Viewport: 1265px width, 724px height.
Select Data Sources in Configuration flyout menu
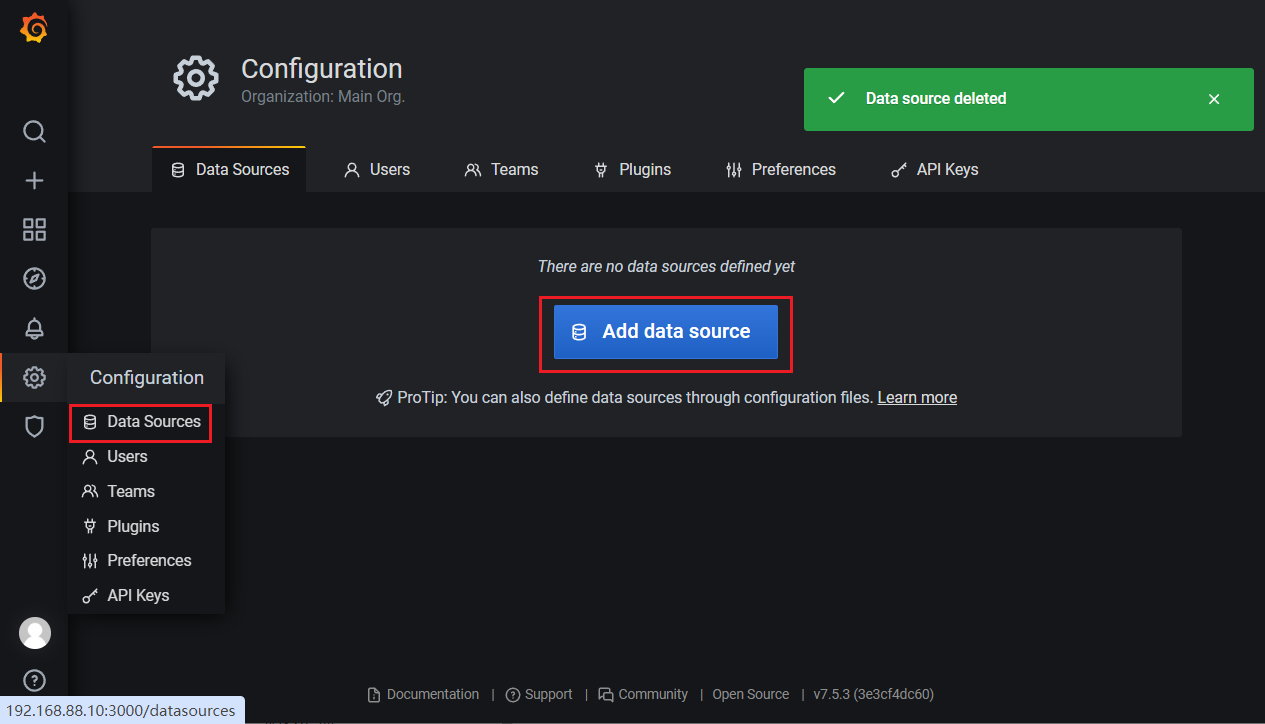pos(141,422)
